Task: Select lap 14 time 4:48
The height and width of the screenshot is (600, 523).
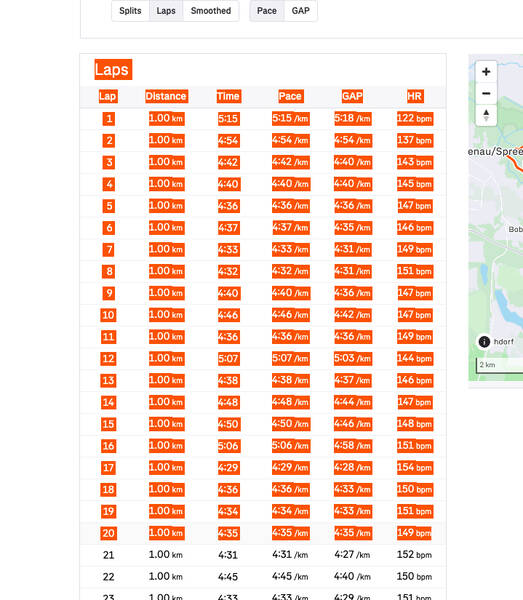Action: click(x=228, y=402)
